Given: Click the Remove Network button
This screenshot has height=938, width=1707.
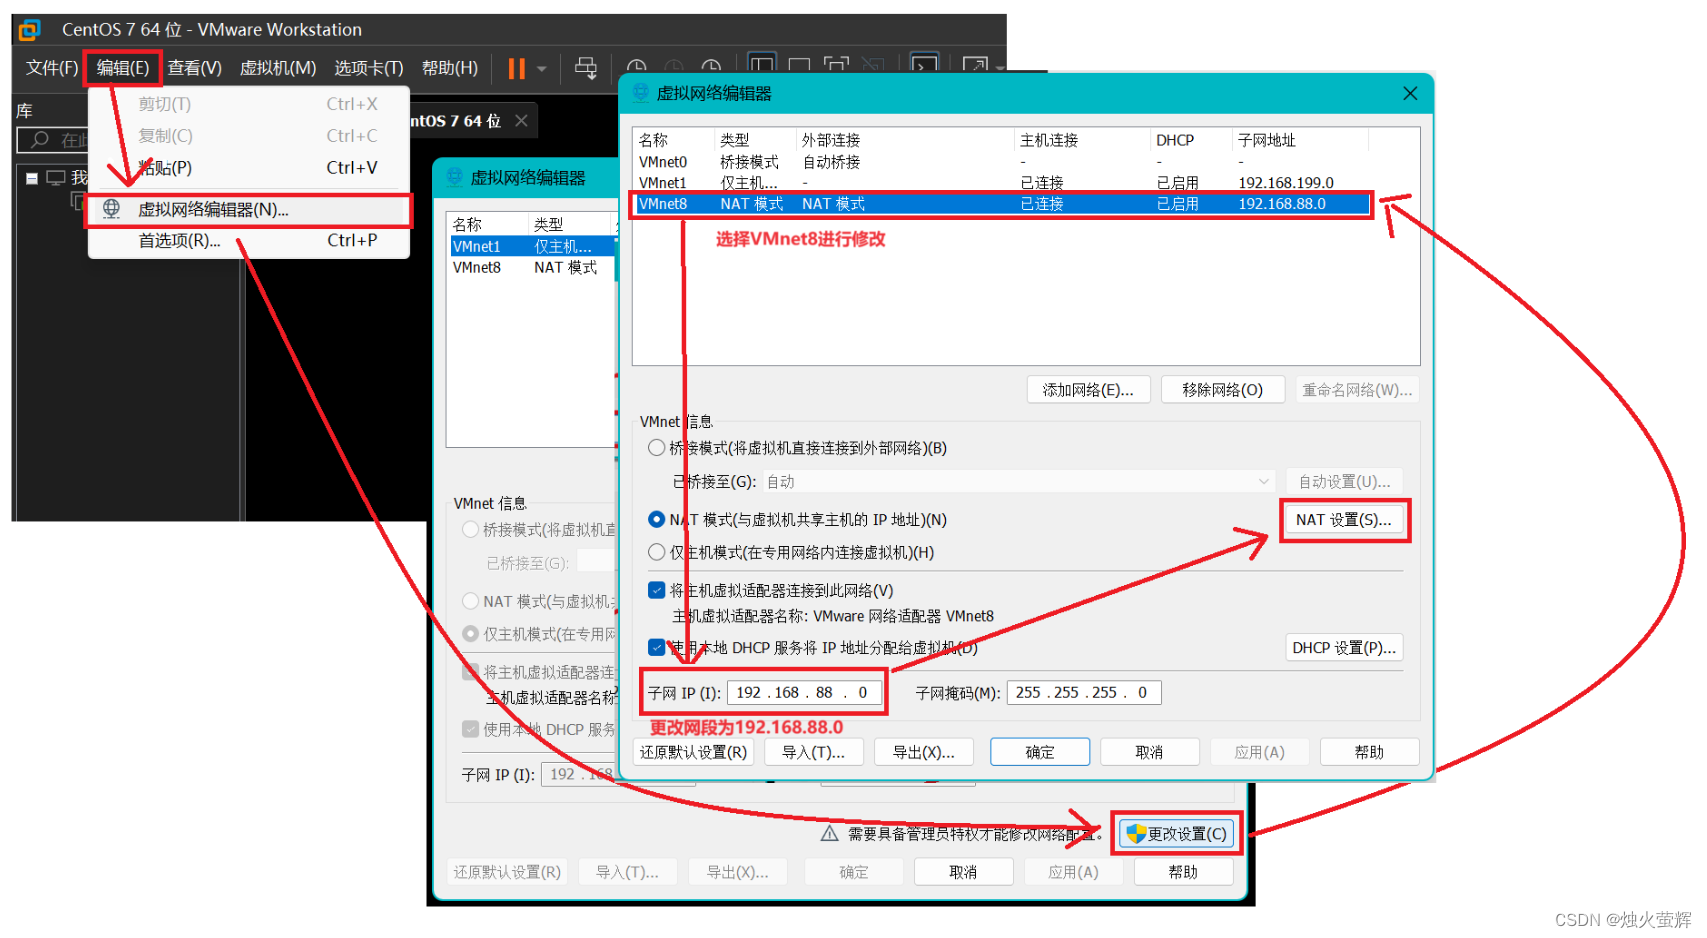Looking at the screenshot, I should [1222, 390].
